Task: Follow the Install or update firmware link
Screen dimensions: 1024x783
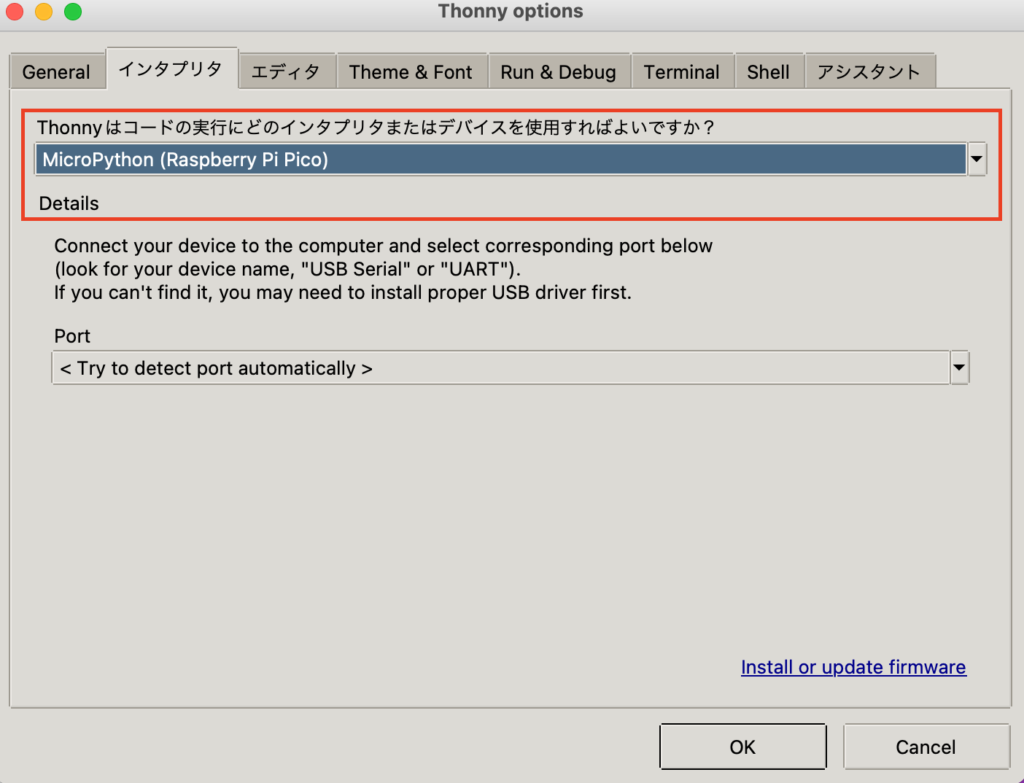Action: coord(853,667)
